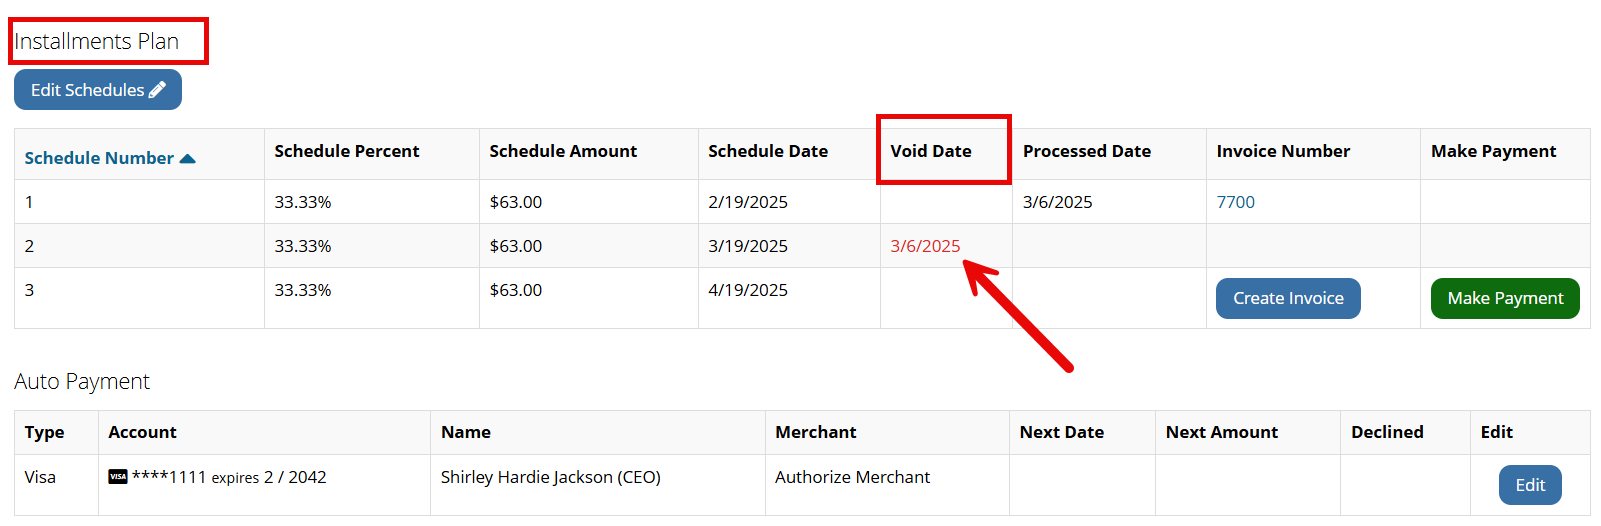This screenshot has width=1601, height=526.
Task: Create invoice for schedule 3
Action: 1288,298
